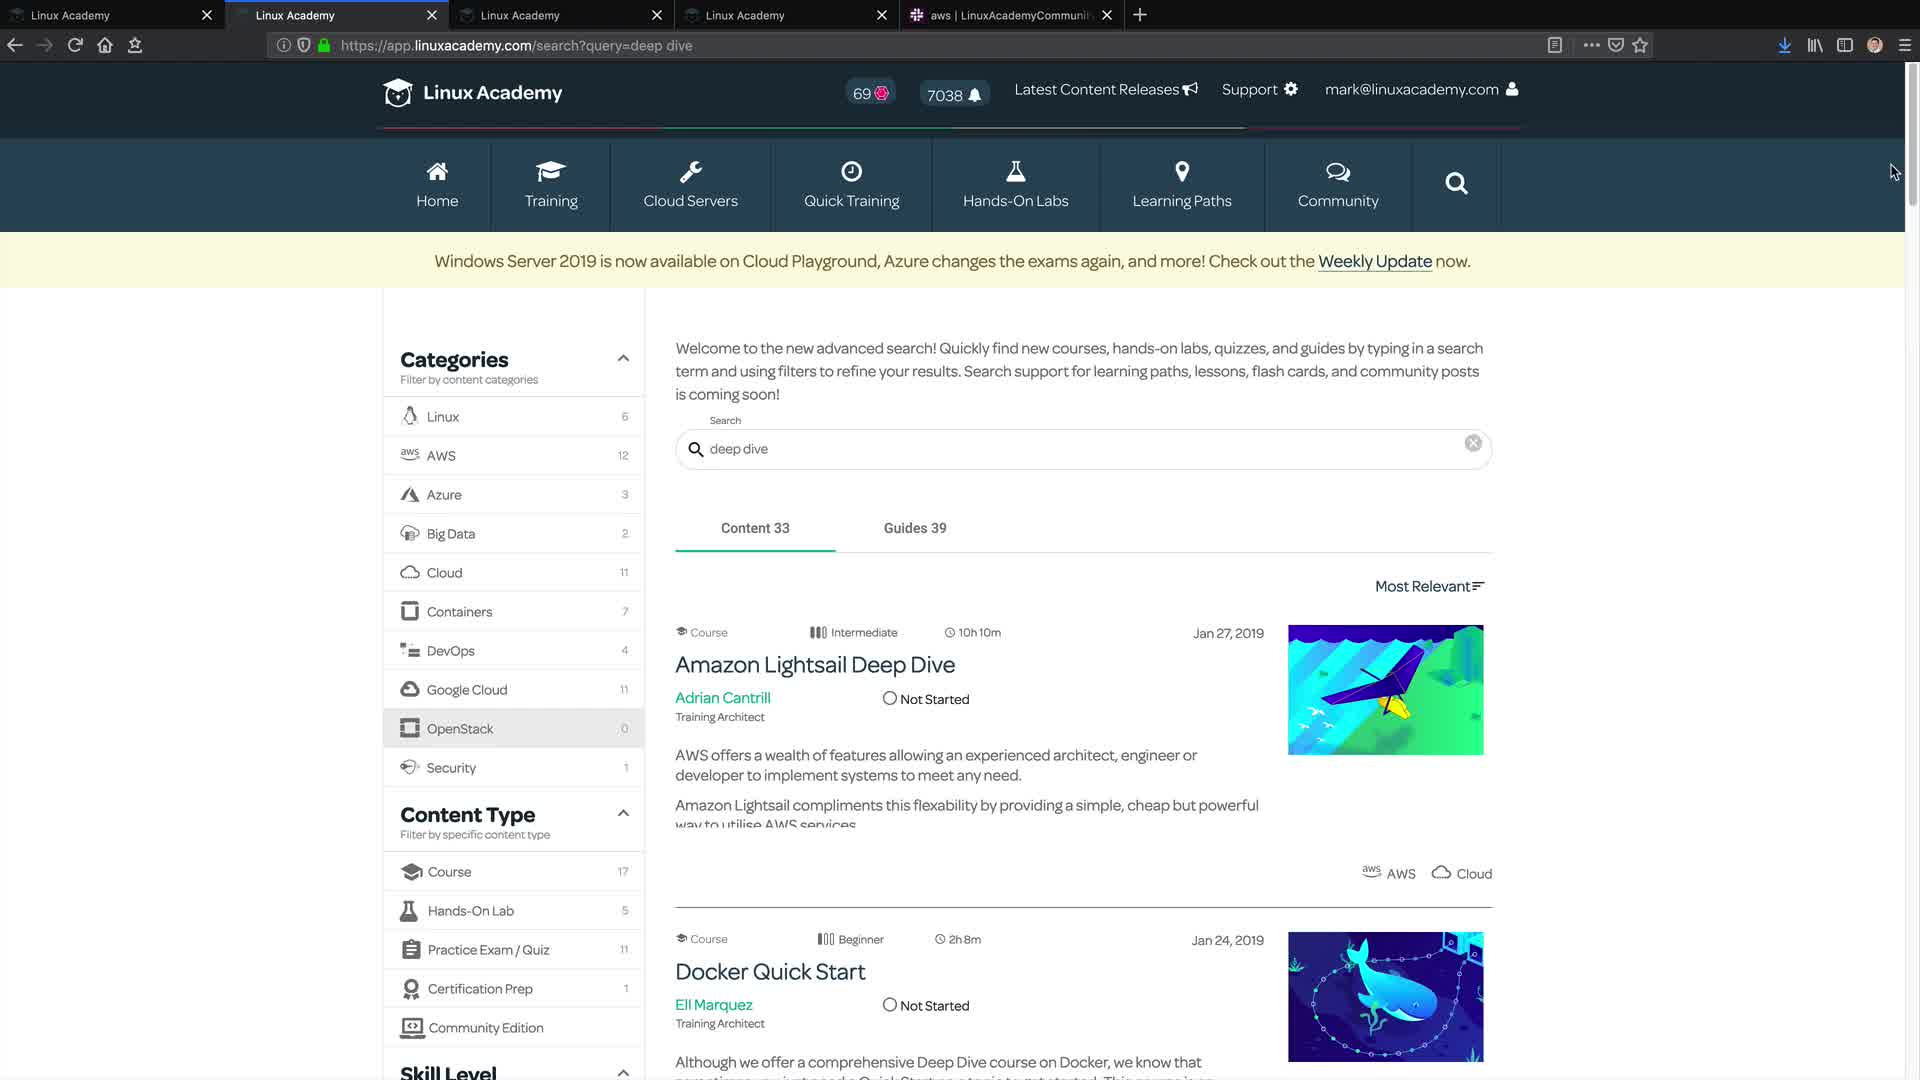
Task: Open Learning Paths map pin icon
Action: (x=1181, y=172)
